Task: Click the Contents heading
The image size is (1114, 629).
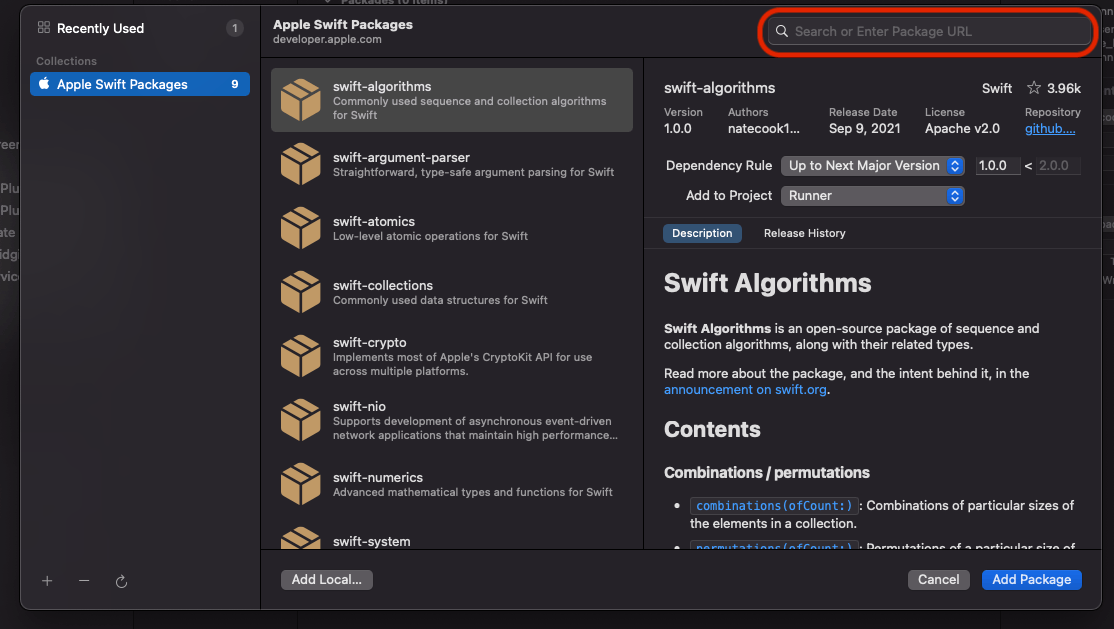Action: point(712,429)
